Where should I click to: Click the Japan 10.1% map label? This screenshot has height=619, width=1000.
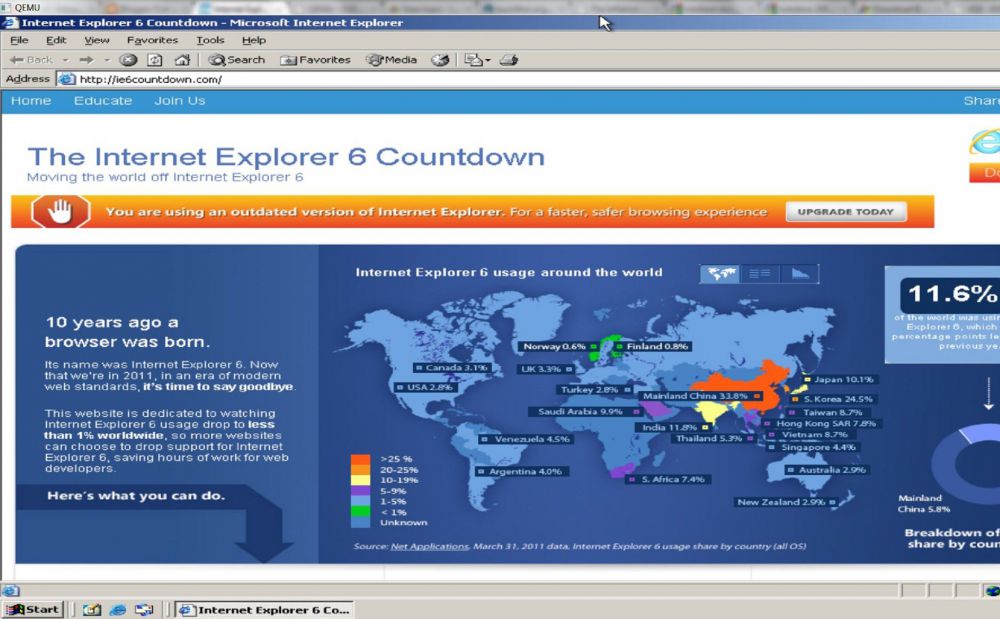840,379
